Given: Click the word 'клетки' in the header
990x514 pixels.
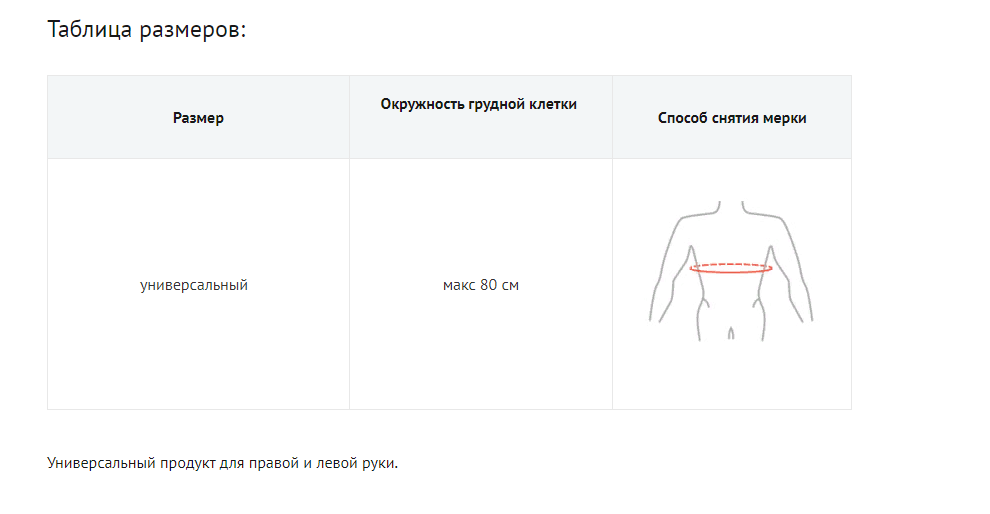Looking at the screenshot, I should (555, 104).
